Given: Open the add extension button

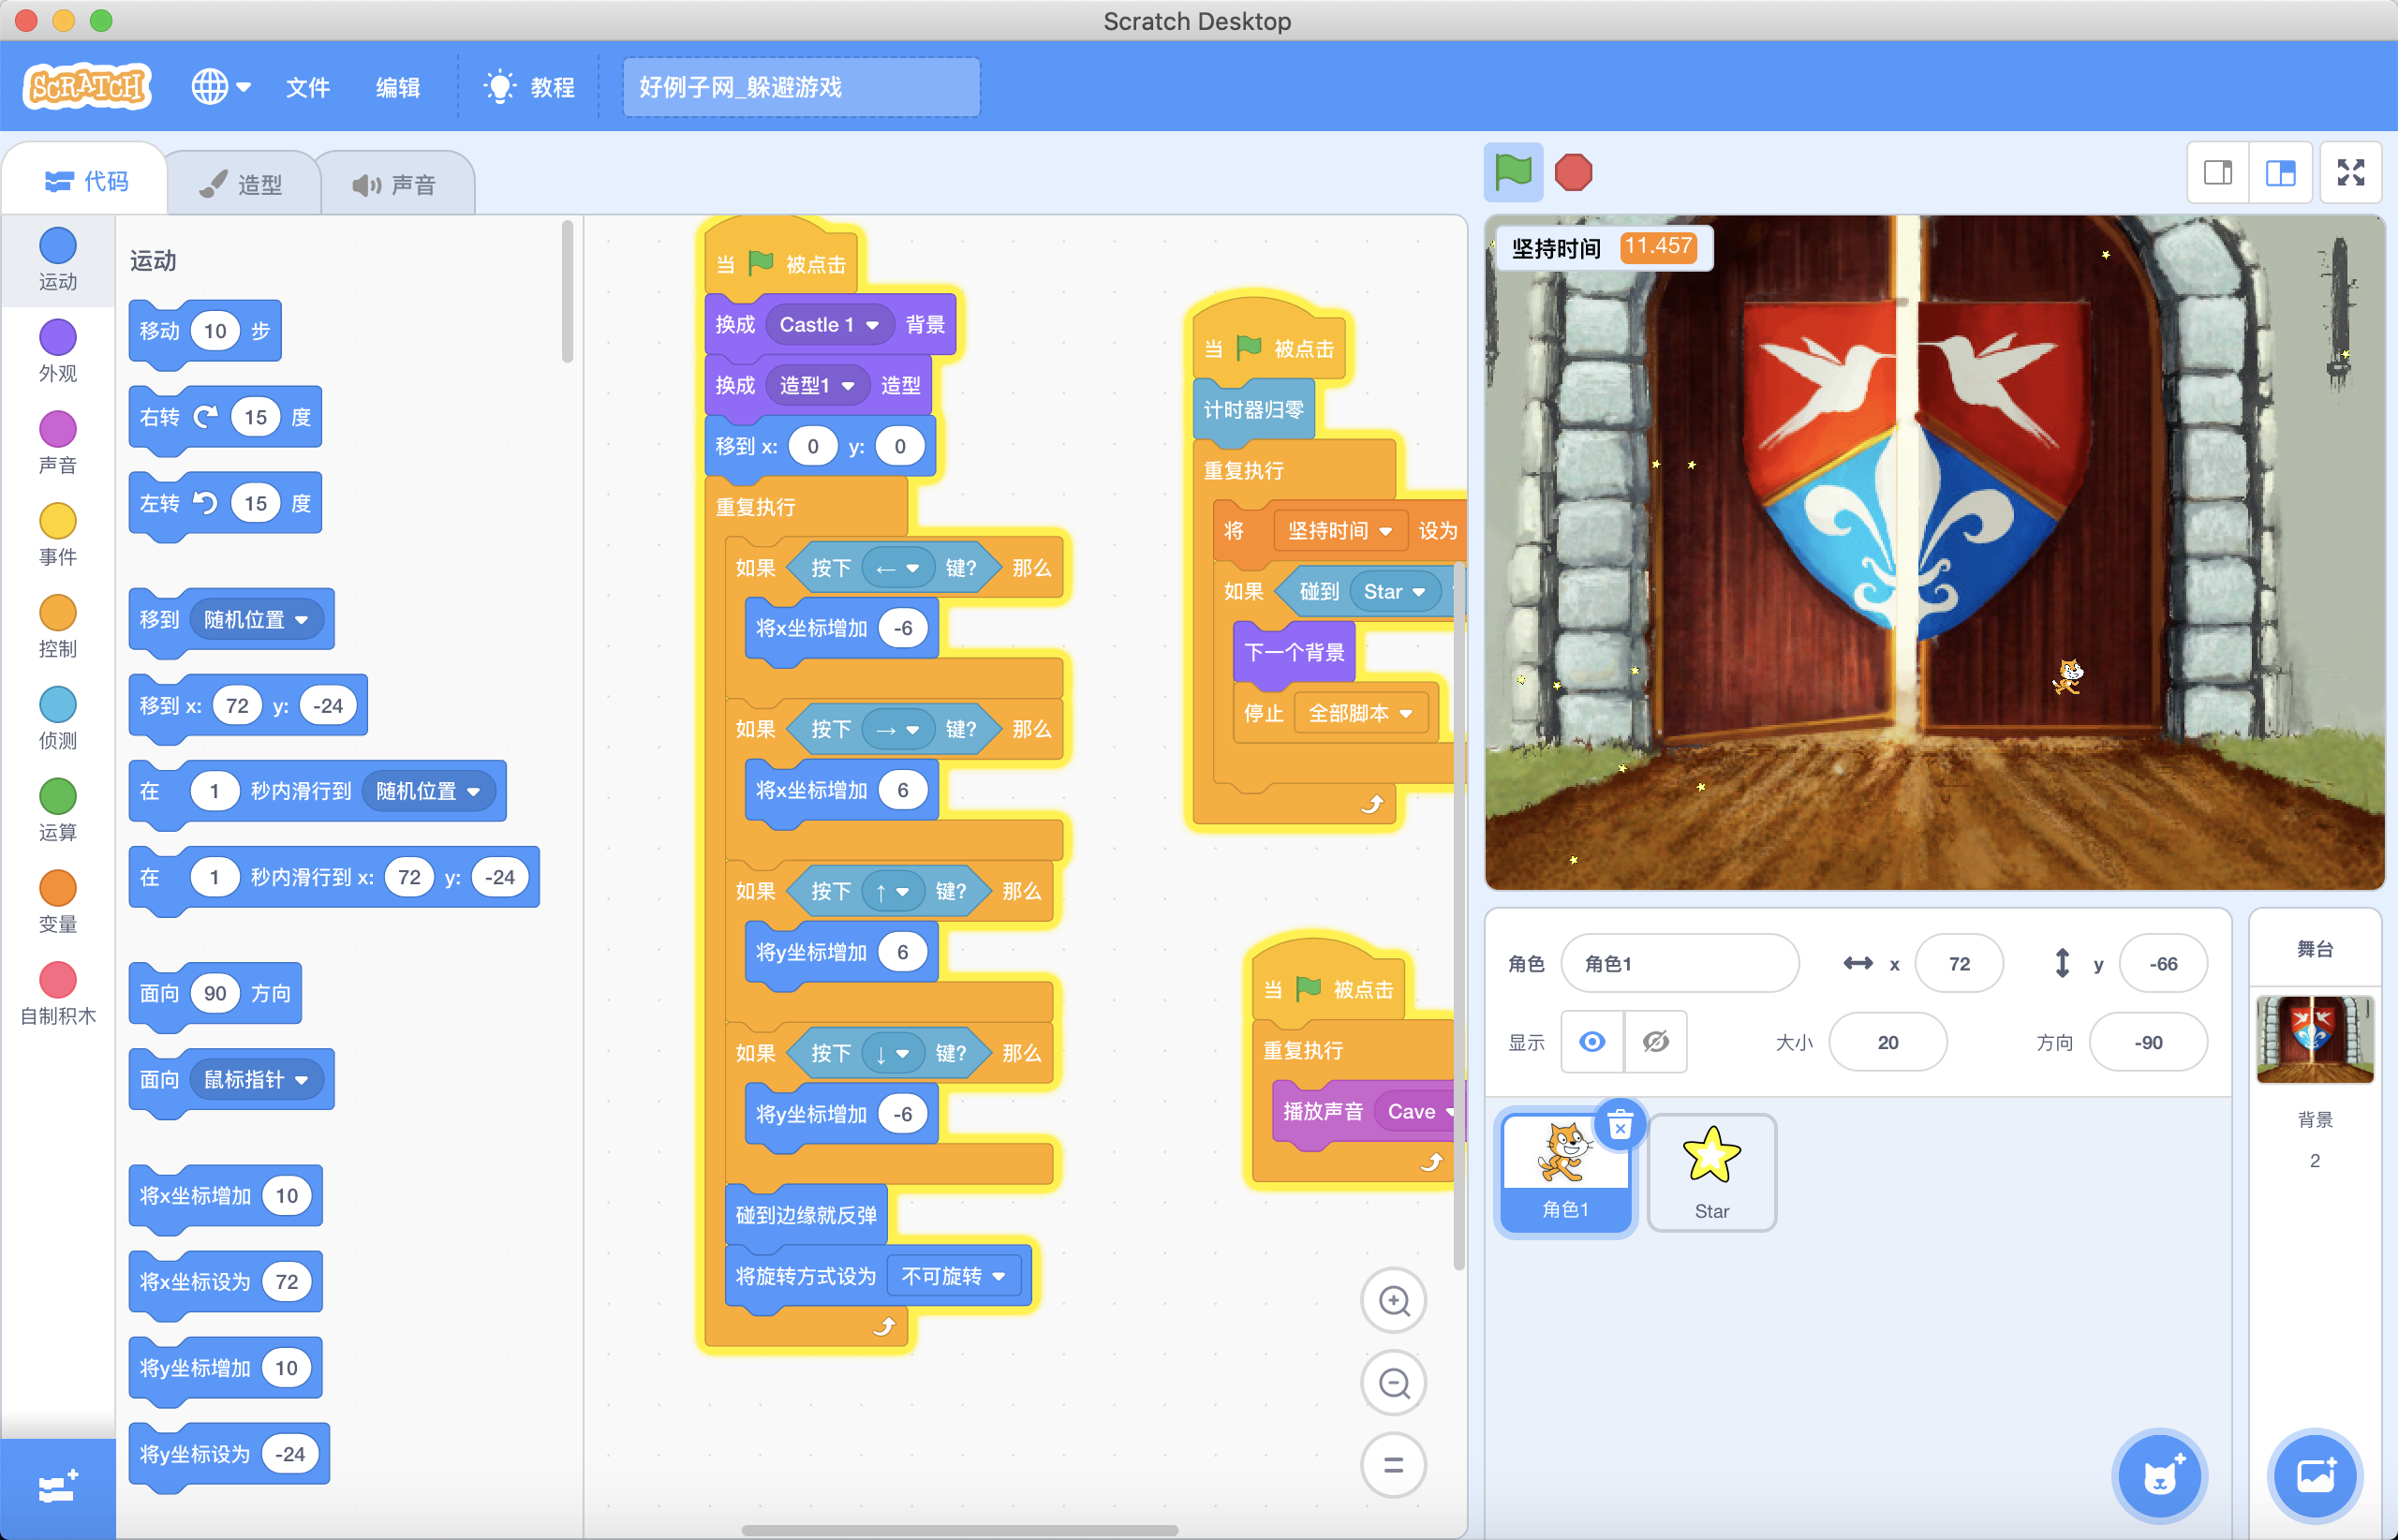Looking at the screenshot, I should pos(58,1488).
